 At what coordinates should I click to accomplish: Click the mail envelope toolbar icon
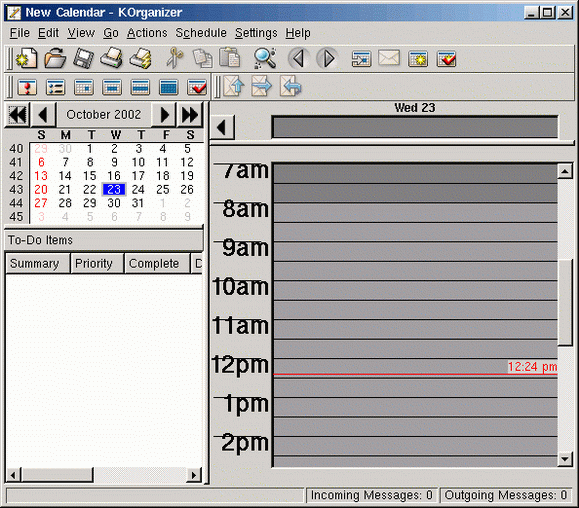click(389, 58)
